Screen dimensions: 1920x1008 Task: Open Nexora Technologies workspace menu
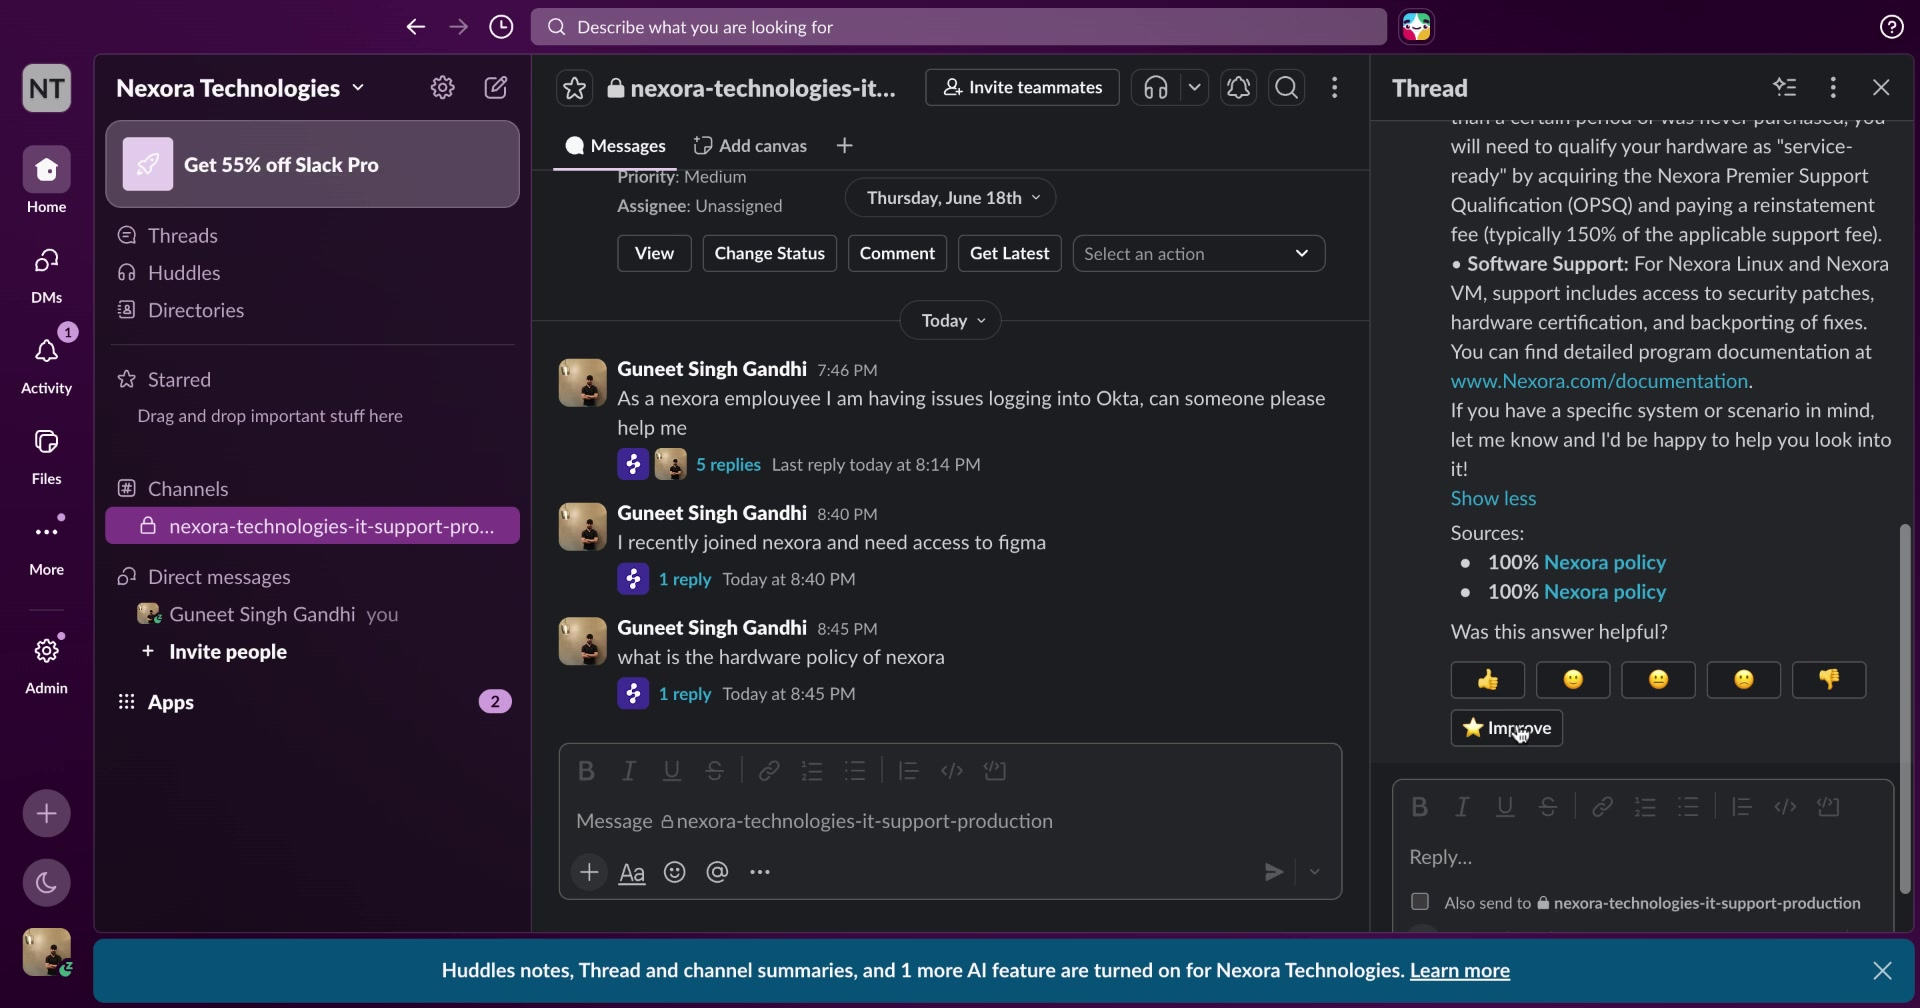coord(240,88)
